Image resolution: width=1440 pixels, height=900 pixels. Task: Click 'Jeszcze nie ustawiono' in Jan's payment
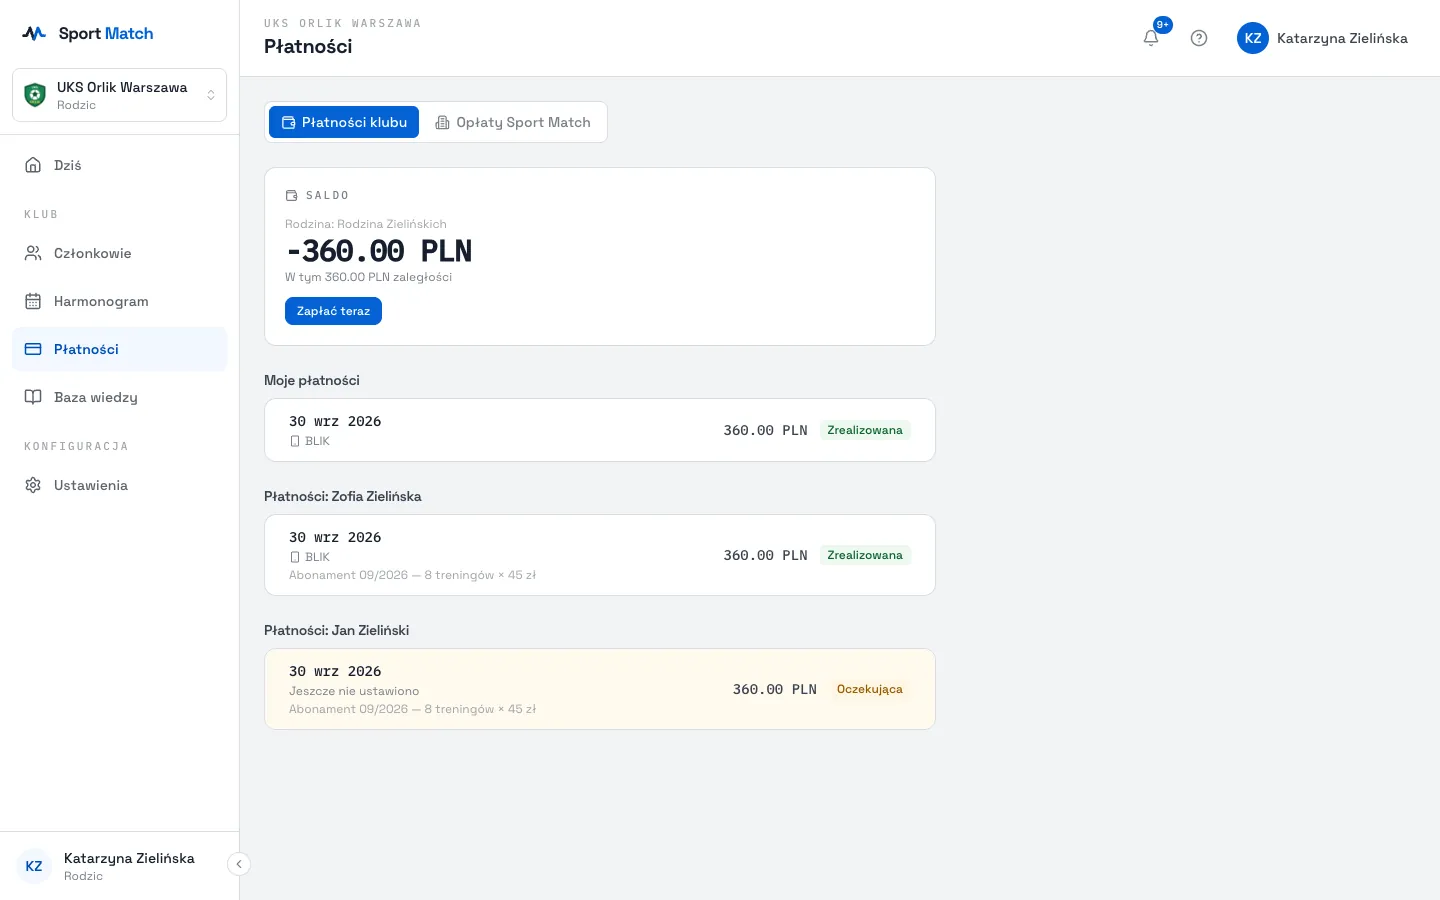click(354, 691)
